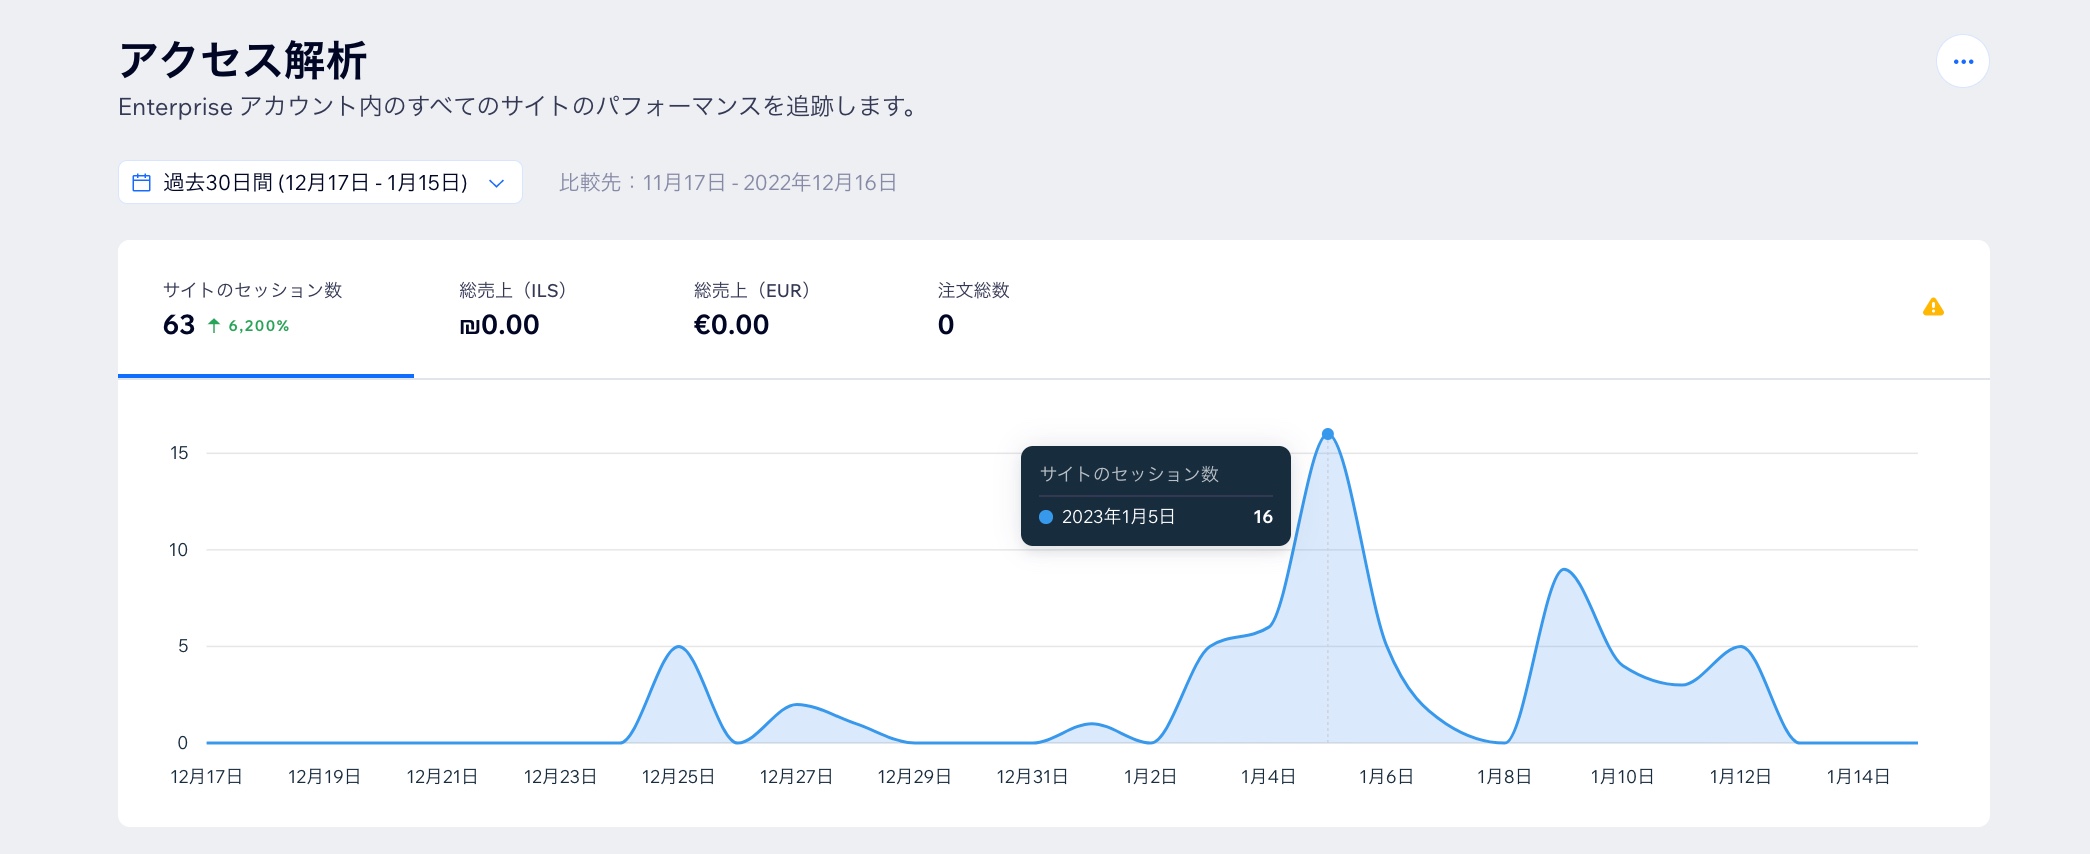The height and width of the screenshot is (854, 2090).
Task: Open the three-dot more actions menu
Action: pos(1962,62)
